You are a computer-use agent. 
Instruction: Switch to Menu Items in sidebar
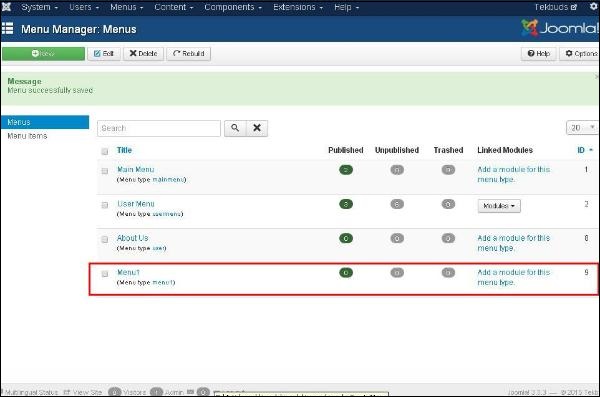[x=27, y=136]
